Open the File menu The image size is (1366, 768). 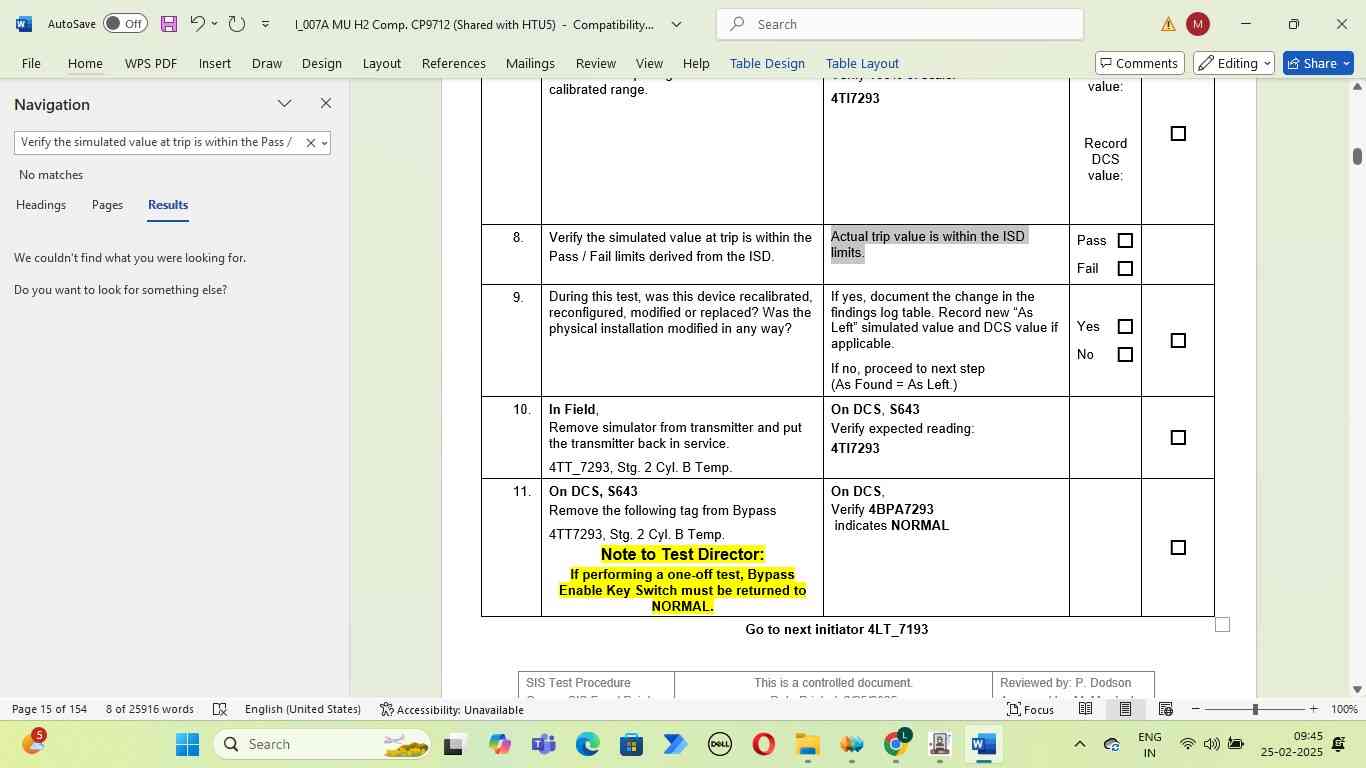tap(31, 63)
